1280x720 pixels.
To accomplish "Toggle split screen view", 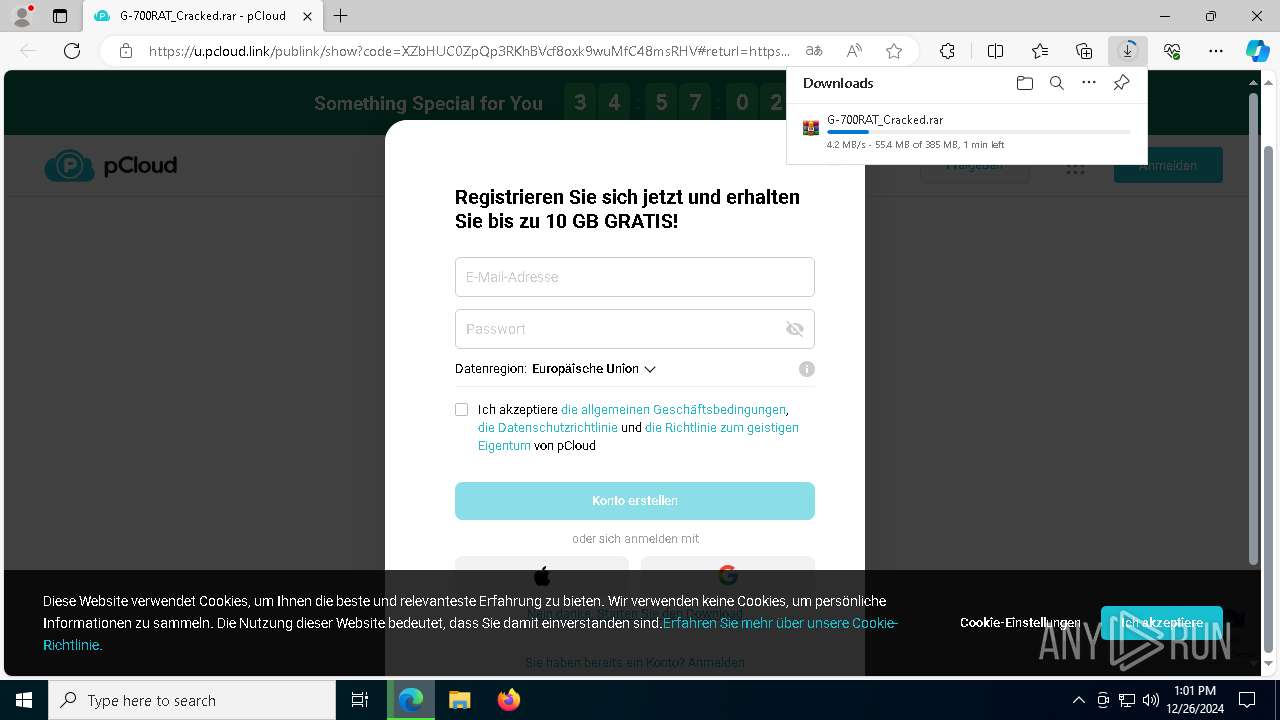I will tap(995, 51).
